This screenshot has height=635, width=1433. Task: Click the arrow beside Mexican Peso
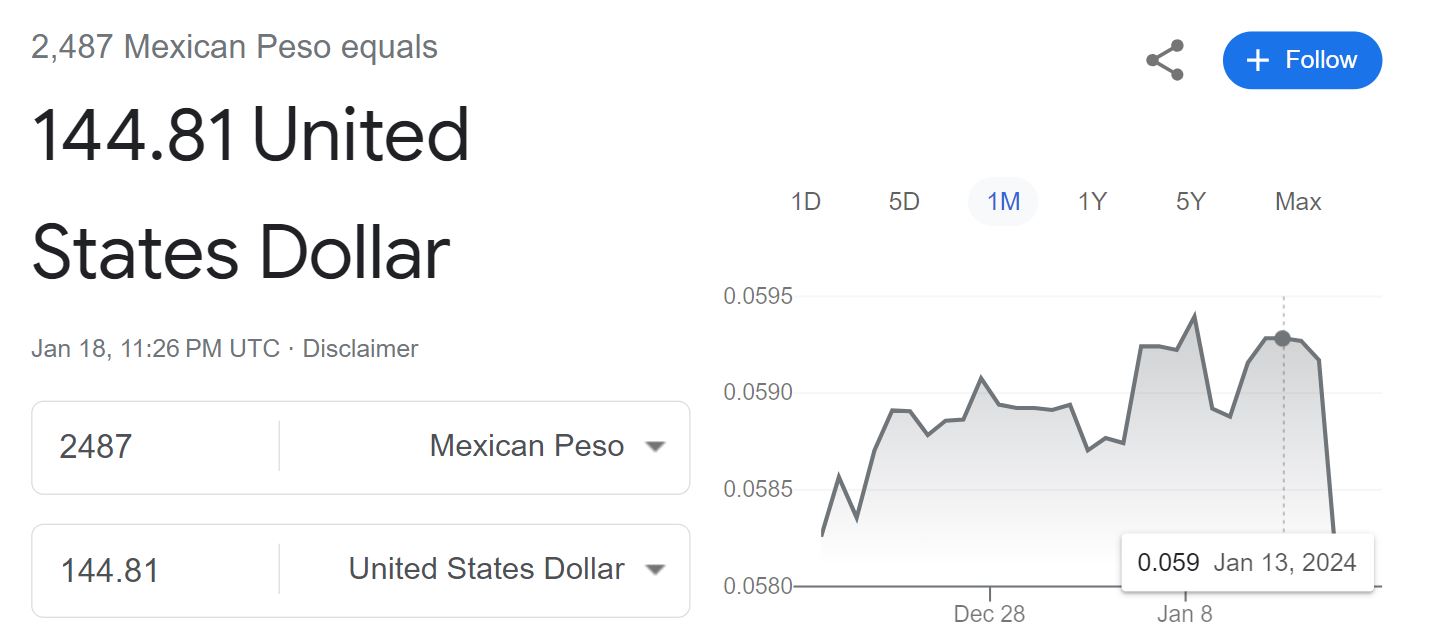655,447
